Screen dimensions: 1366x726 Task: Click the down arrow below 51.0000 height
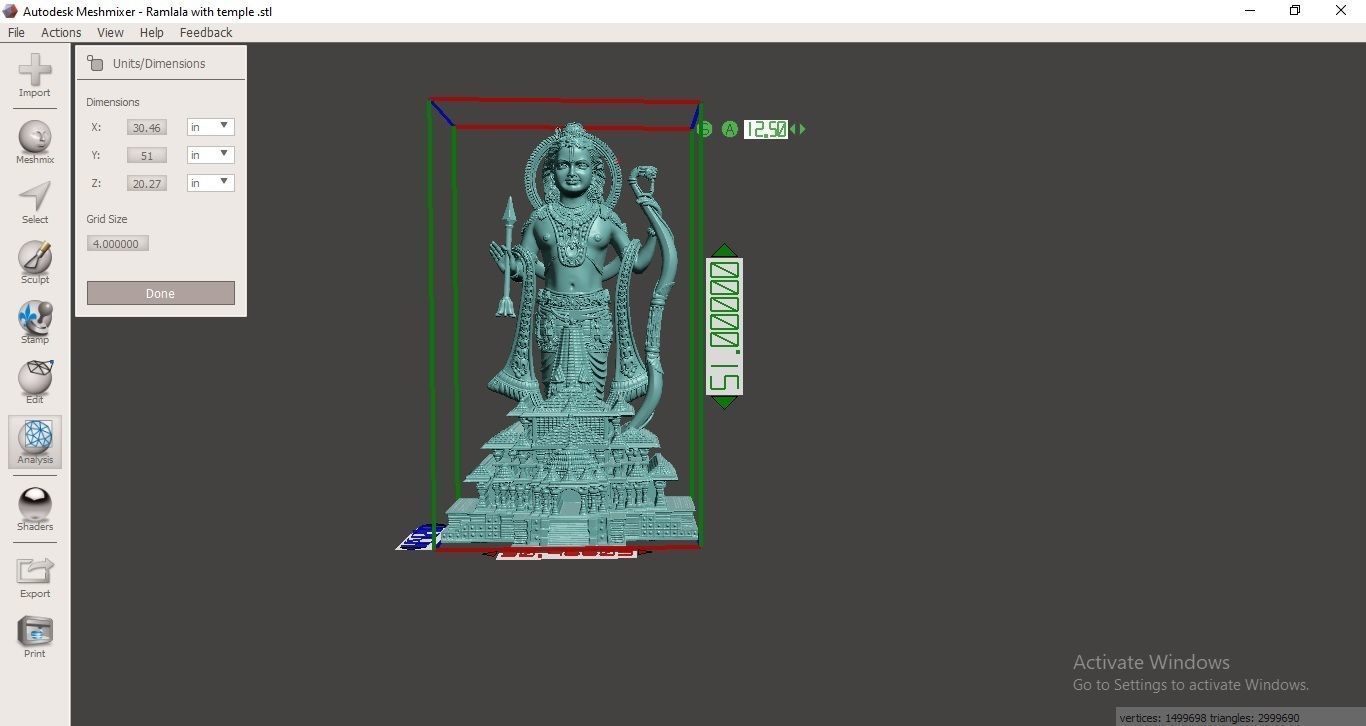(x=725, y=402)
